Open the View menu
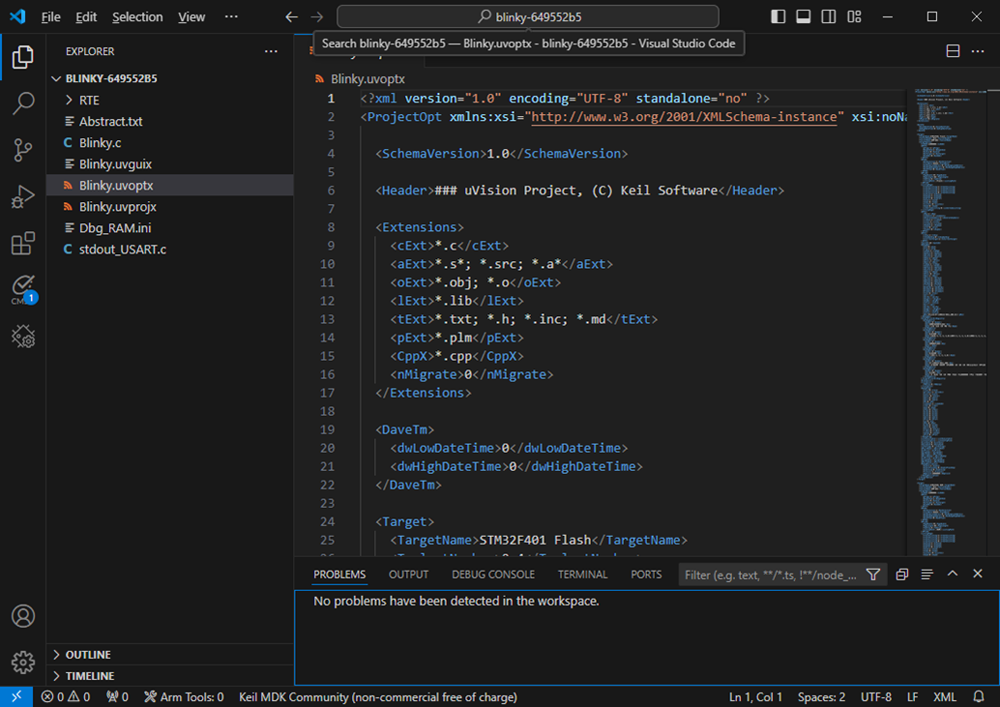This screenshot has width=1000, height=707. tap(191, 17)
